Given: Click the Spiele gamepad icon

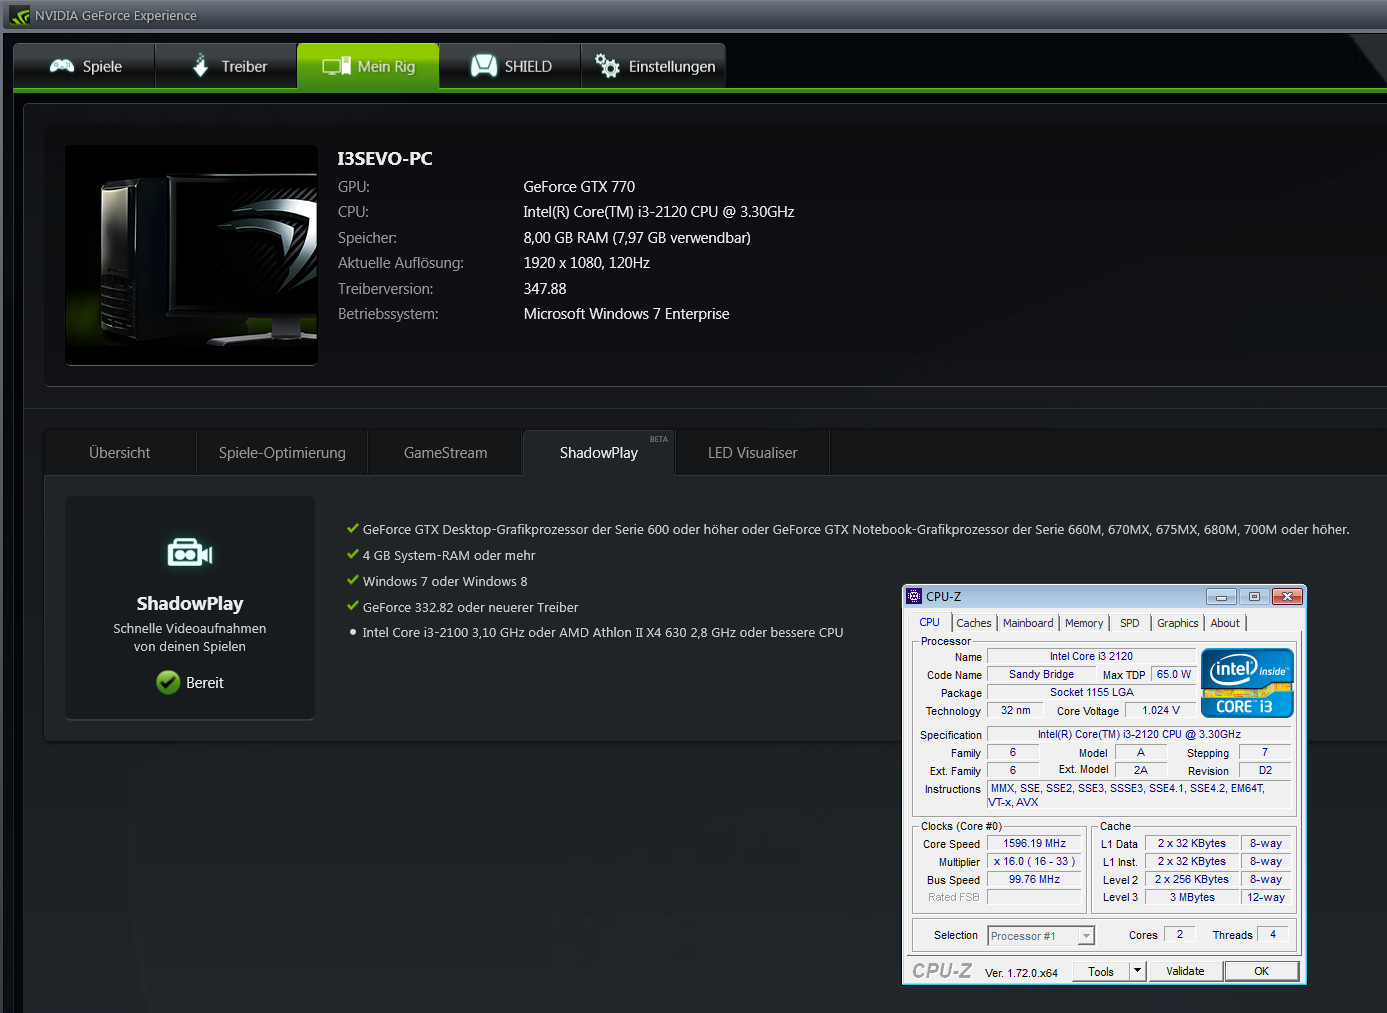Looking at the screenshot, I should 62,66.
